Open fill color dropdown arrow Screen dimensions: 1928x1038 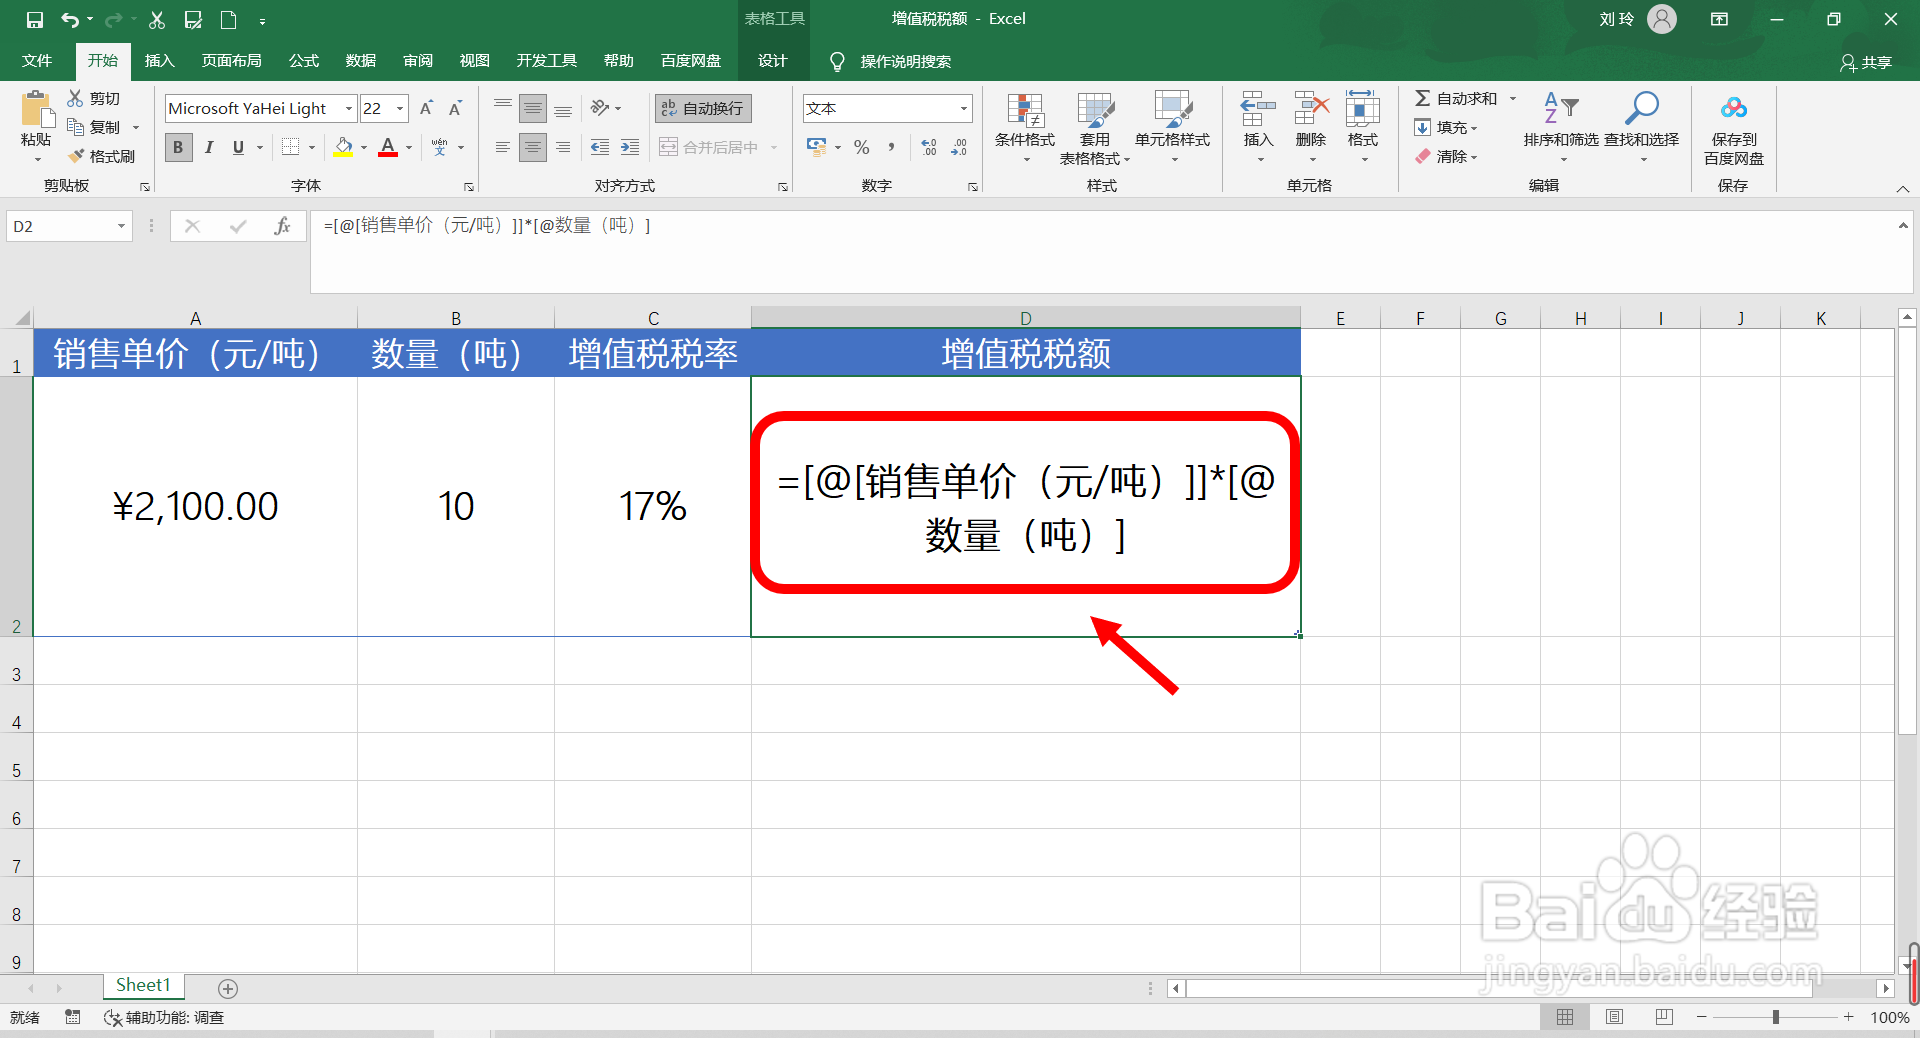(364, 147)
